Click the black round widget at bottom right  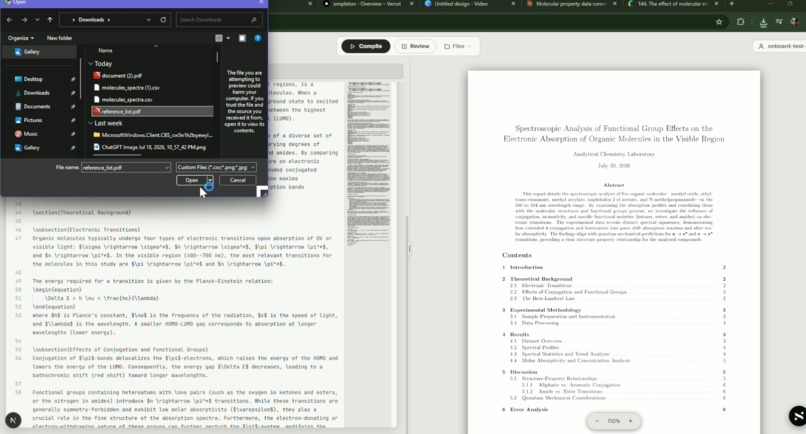[797, 415]
